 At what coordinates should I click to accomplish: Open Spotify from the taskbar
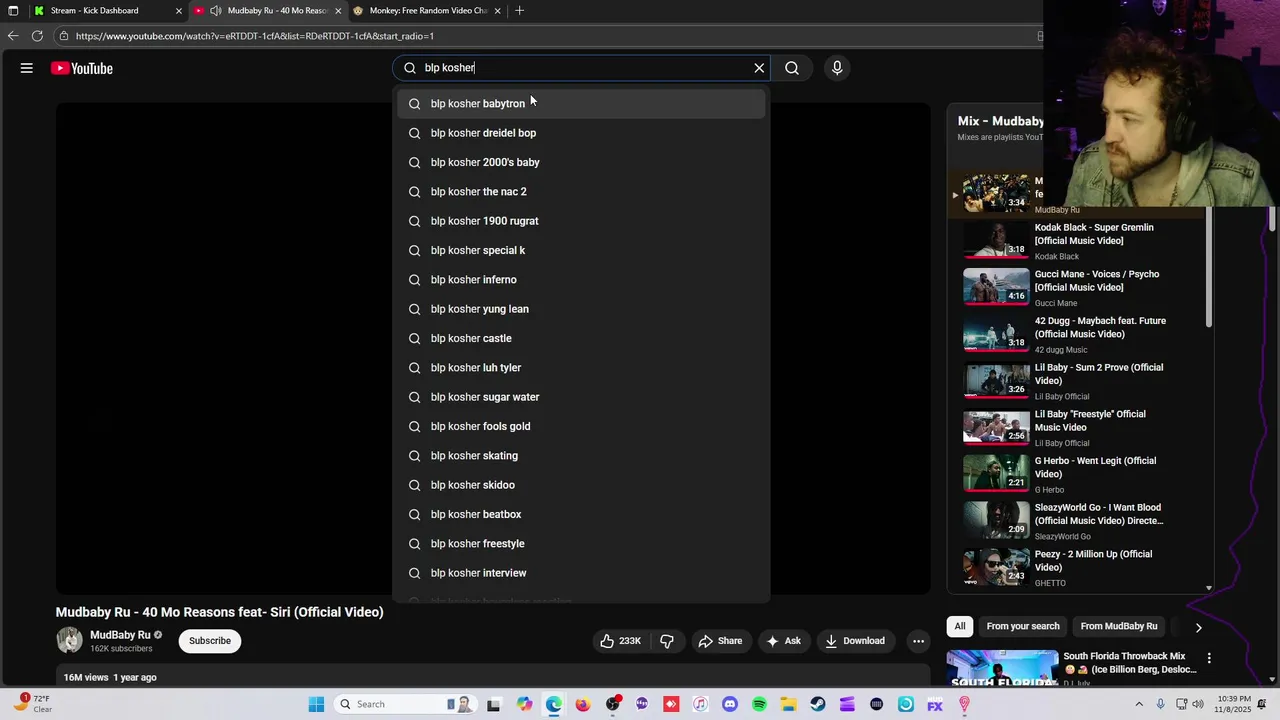pyautogui.click(x=759, y=704)
